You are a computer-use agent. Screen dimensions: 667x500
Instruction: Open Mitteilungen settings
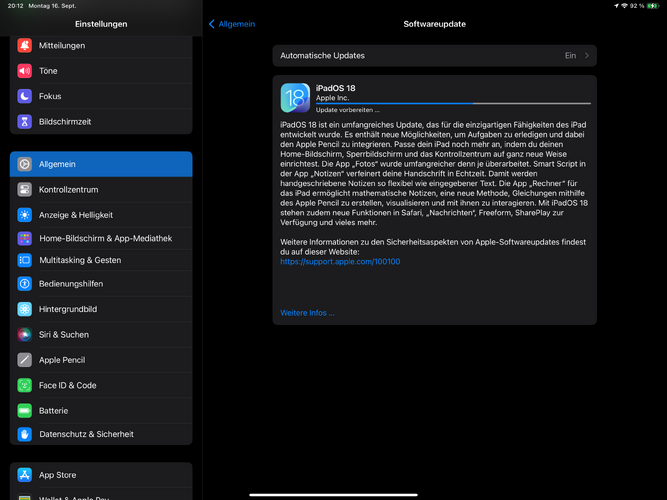point(101,46)
